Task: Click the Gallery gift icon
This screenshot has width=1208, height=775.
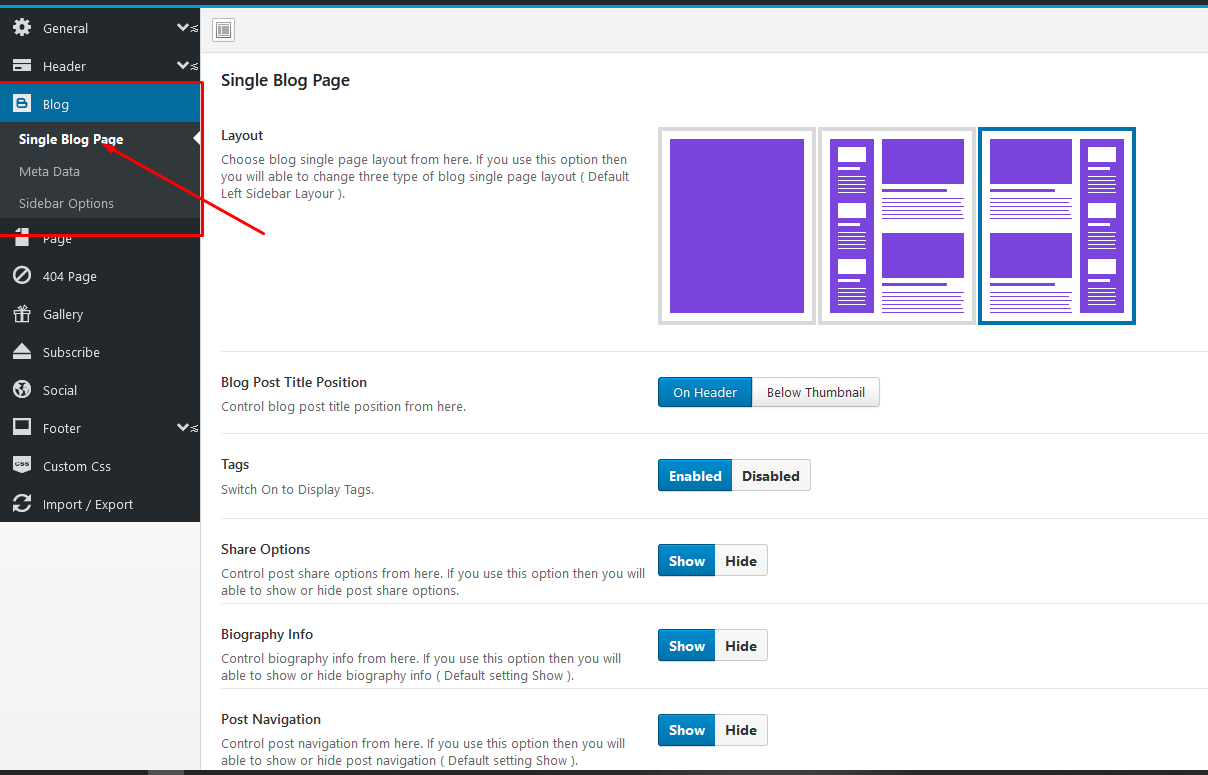Action: point(21,314)
